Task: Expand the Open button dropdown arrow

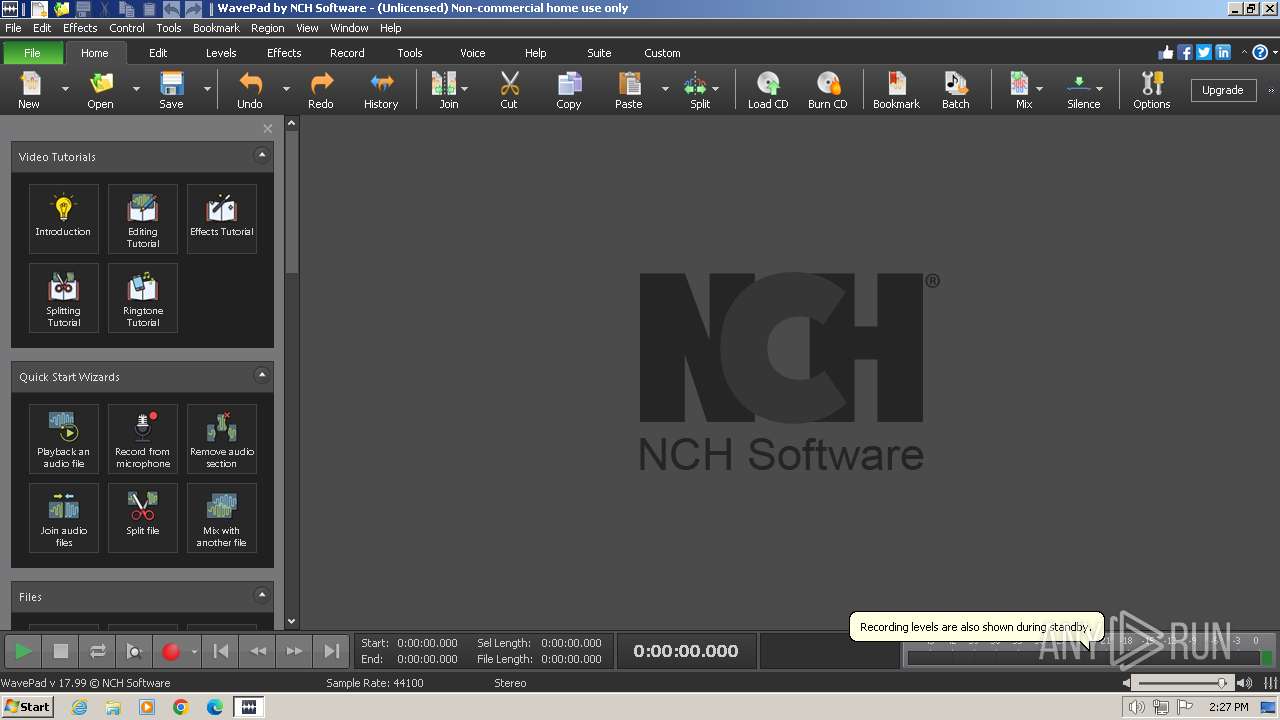Action: pos(136,89)
